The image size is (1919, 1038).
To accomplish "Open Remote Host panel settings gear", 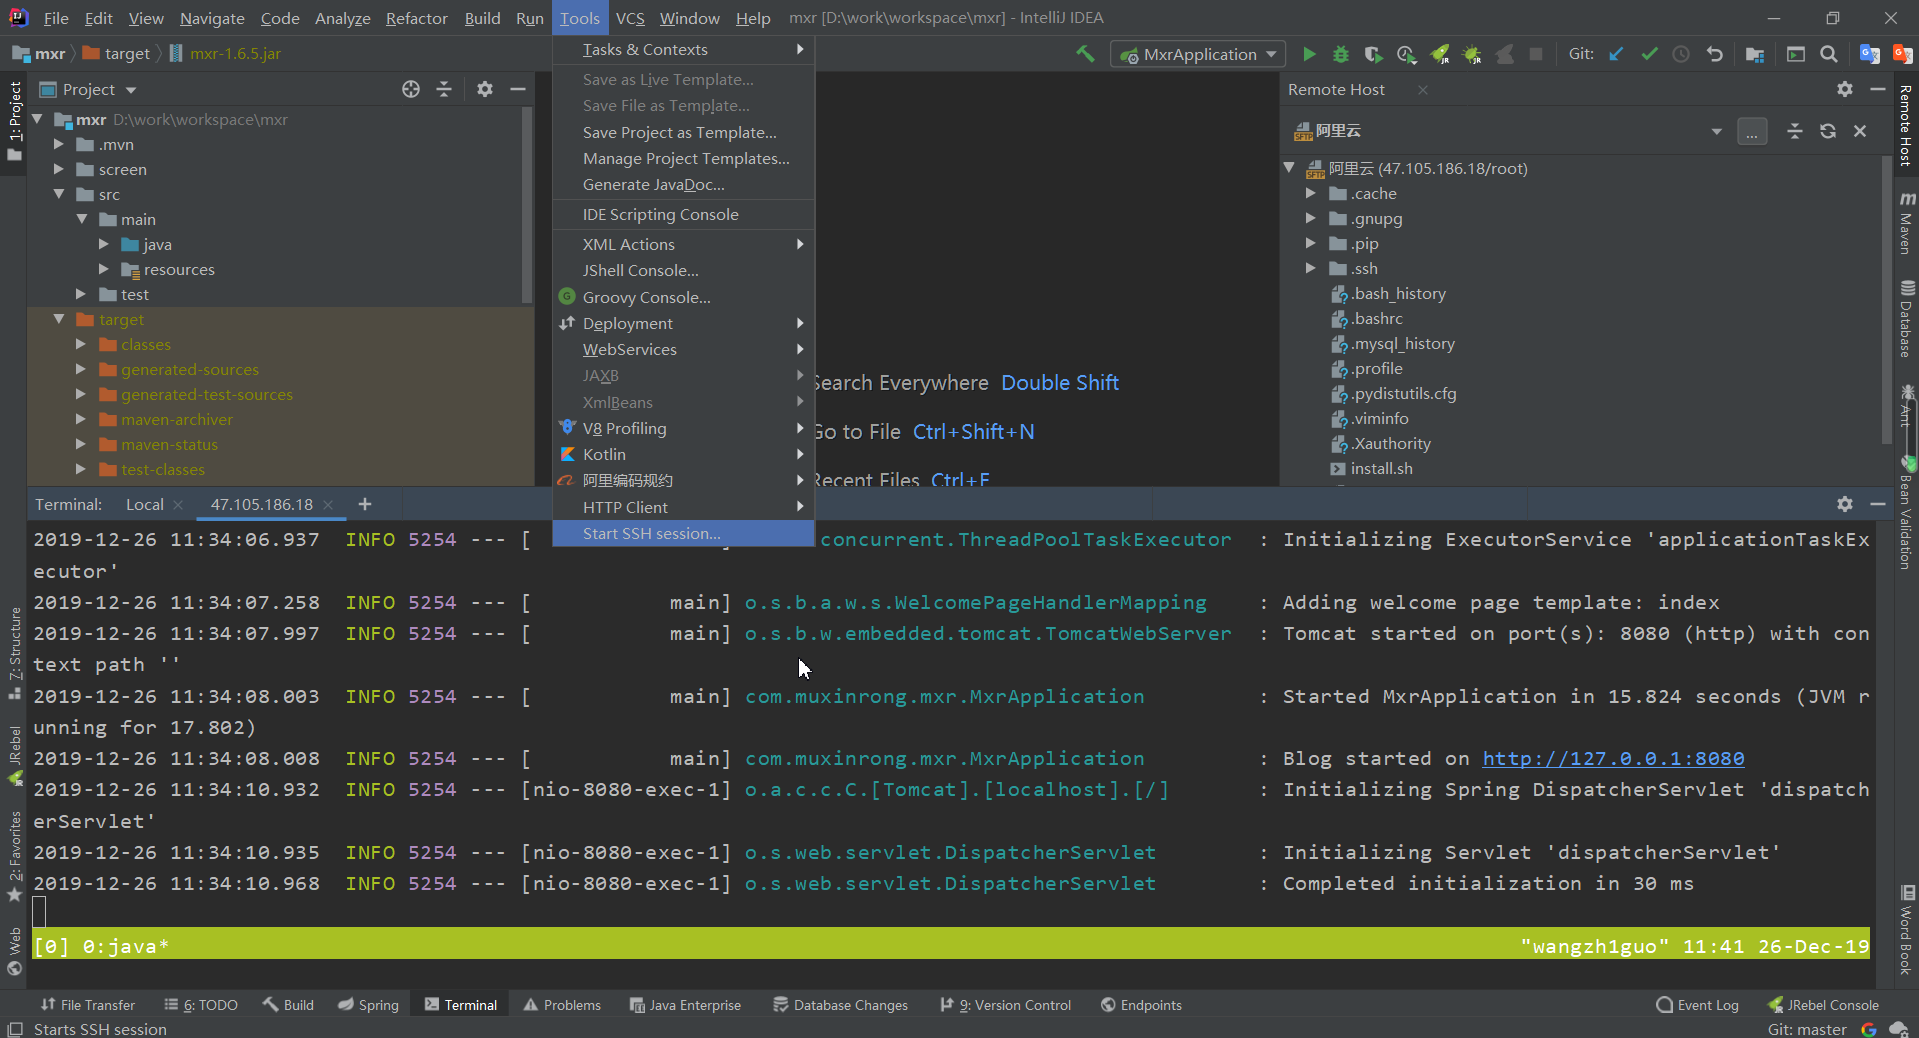I will point(1845,89).
